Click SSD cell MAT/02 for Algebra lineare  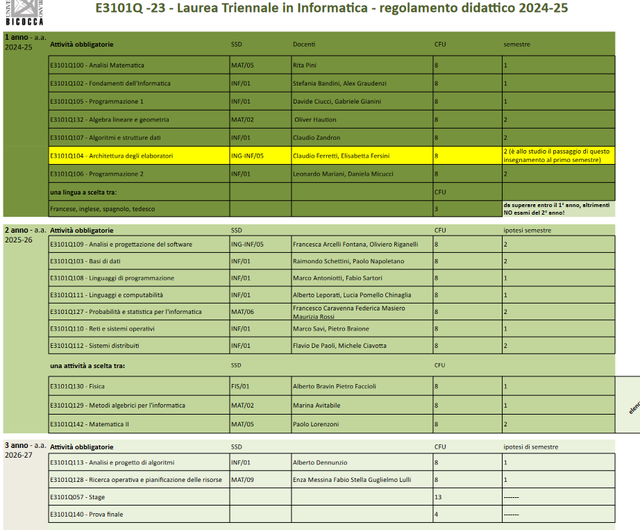click(260, 120)
